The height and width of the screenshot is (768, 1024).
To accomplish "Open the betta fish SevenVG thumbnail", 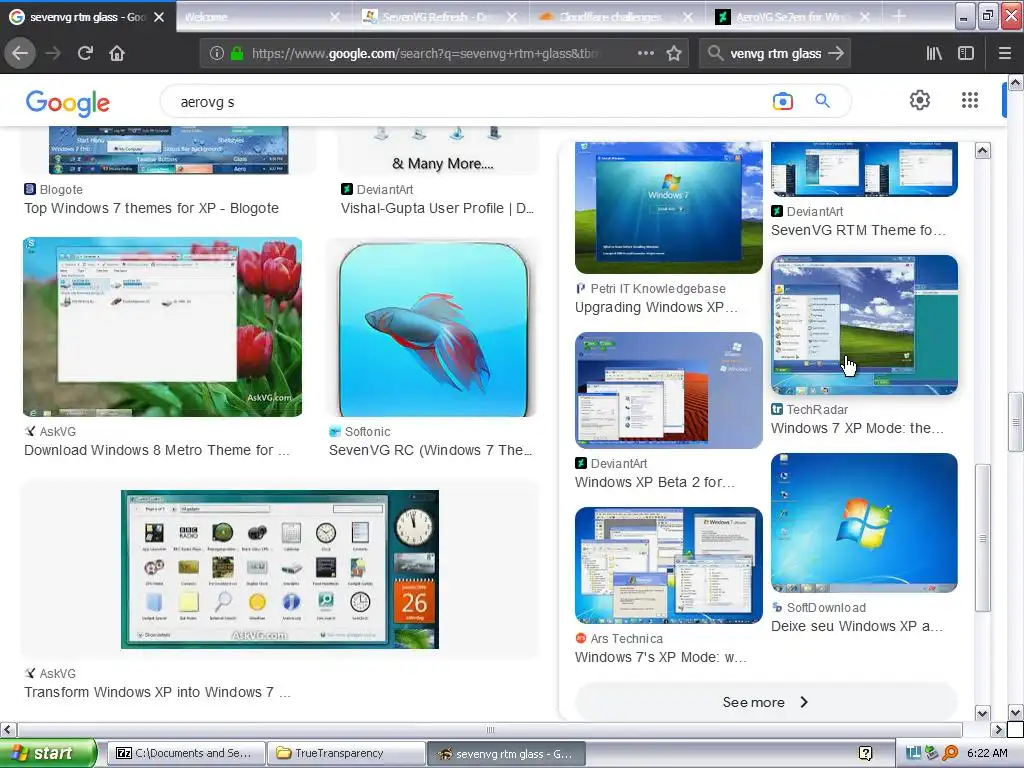I will pos(434,329).
